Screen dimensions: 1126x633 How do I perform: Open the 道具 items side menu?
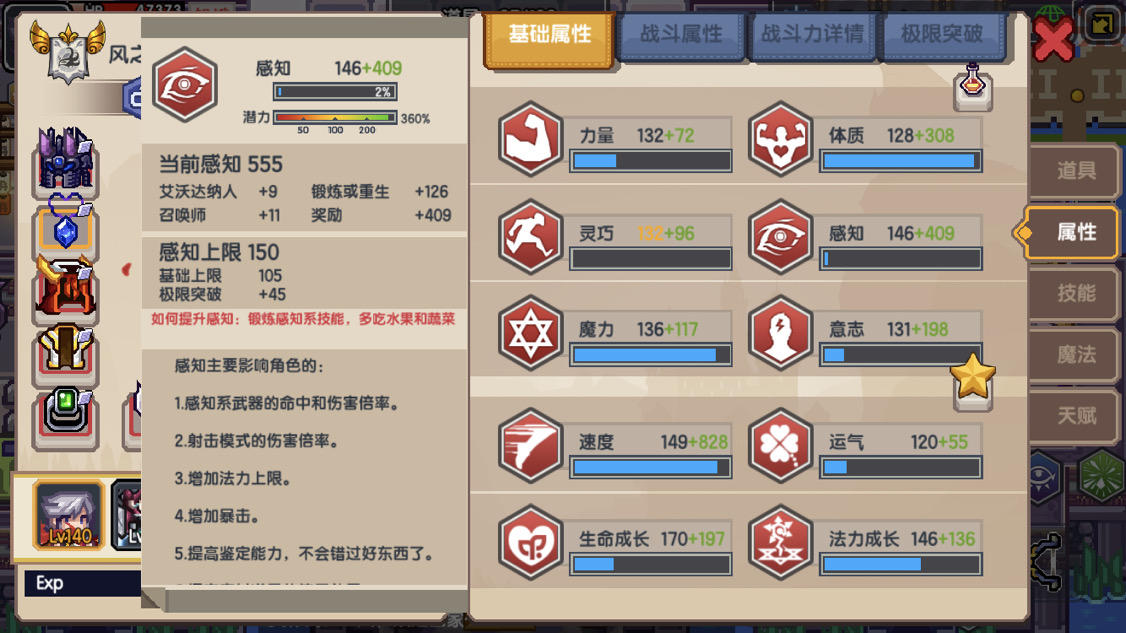click(1075, 171)
